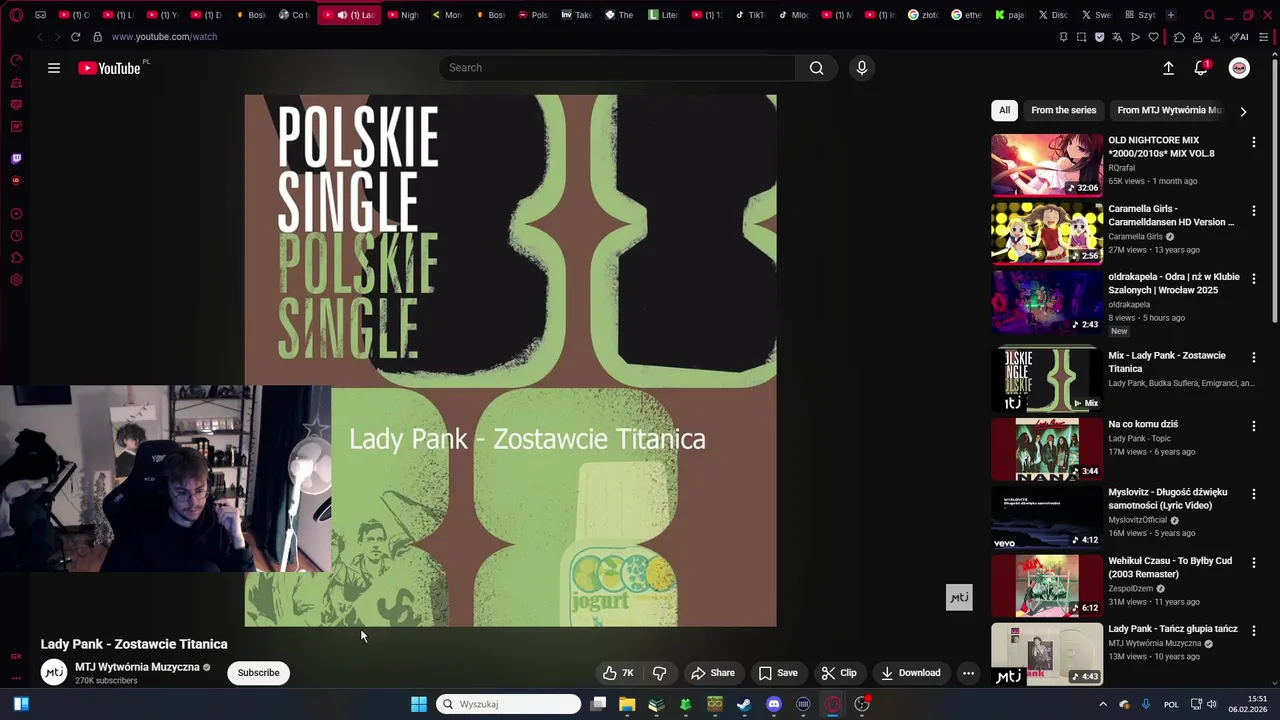Go to the YouTube home logo

tap(110, 68)
